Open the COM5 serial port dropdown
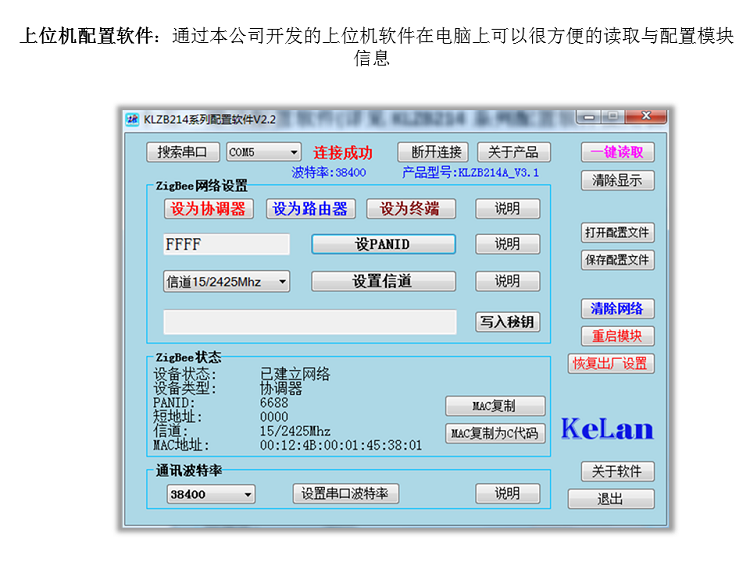 (x=264, y=152)
